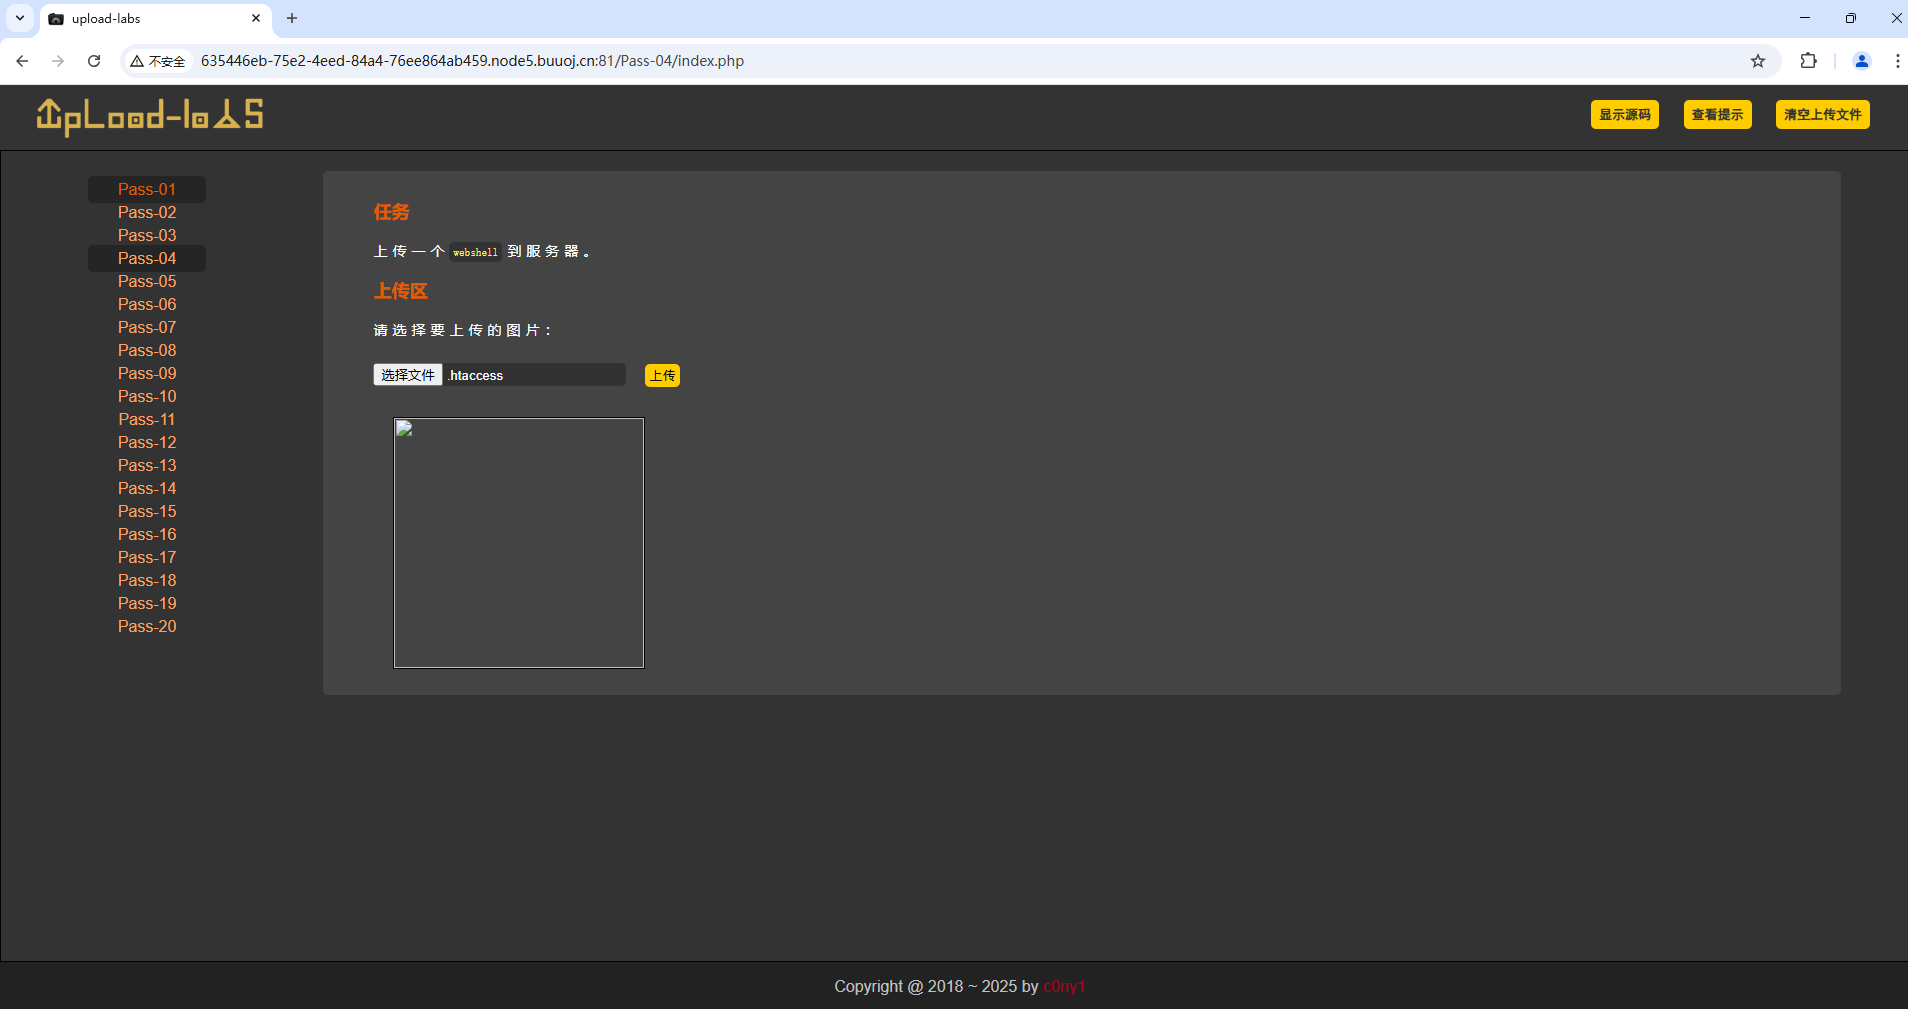Image resolution: width=1908 pixels, height=1009 pixels.
Task: Click the 显示源码 button
Action: (1624, 115)
